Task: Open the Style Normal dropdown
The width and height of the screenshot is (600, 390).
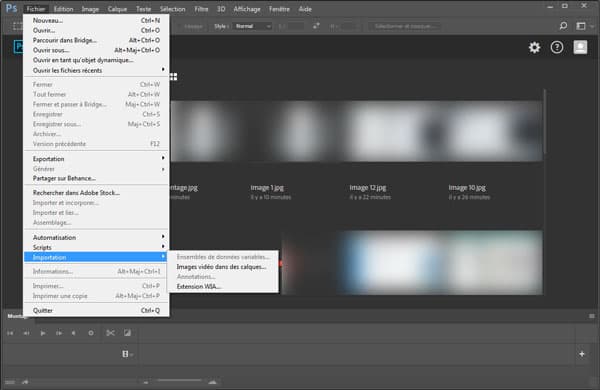Action: tap(253, 26)
